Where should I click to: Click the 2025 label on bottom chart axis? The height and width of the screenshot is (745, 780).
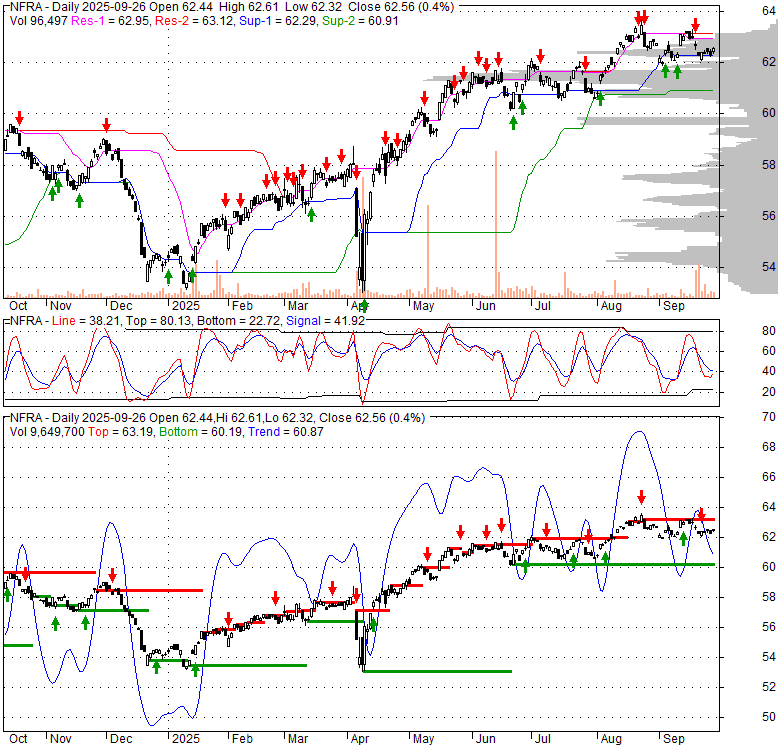(x=186, y=739)
